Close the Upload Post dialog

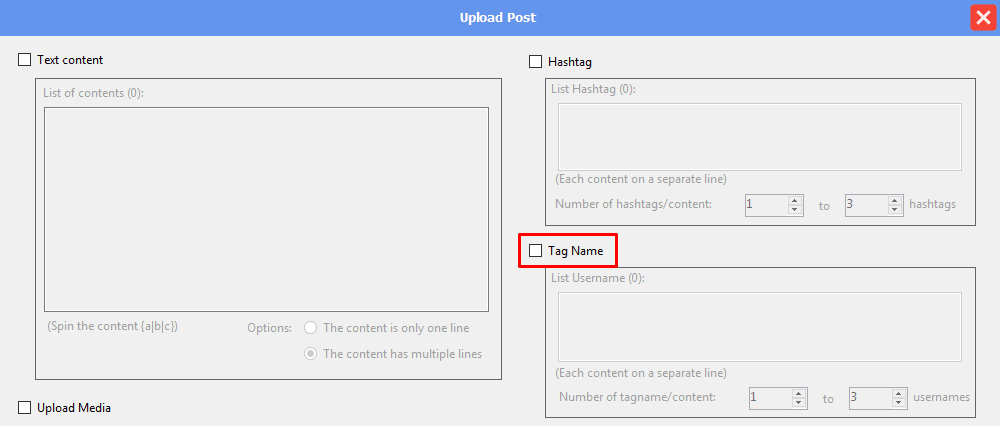click(x=983, y=18)
